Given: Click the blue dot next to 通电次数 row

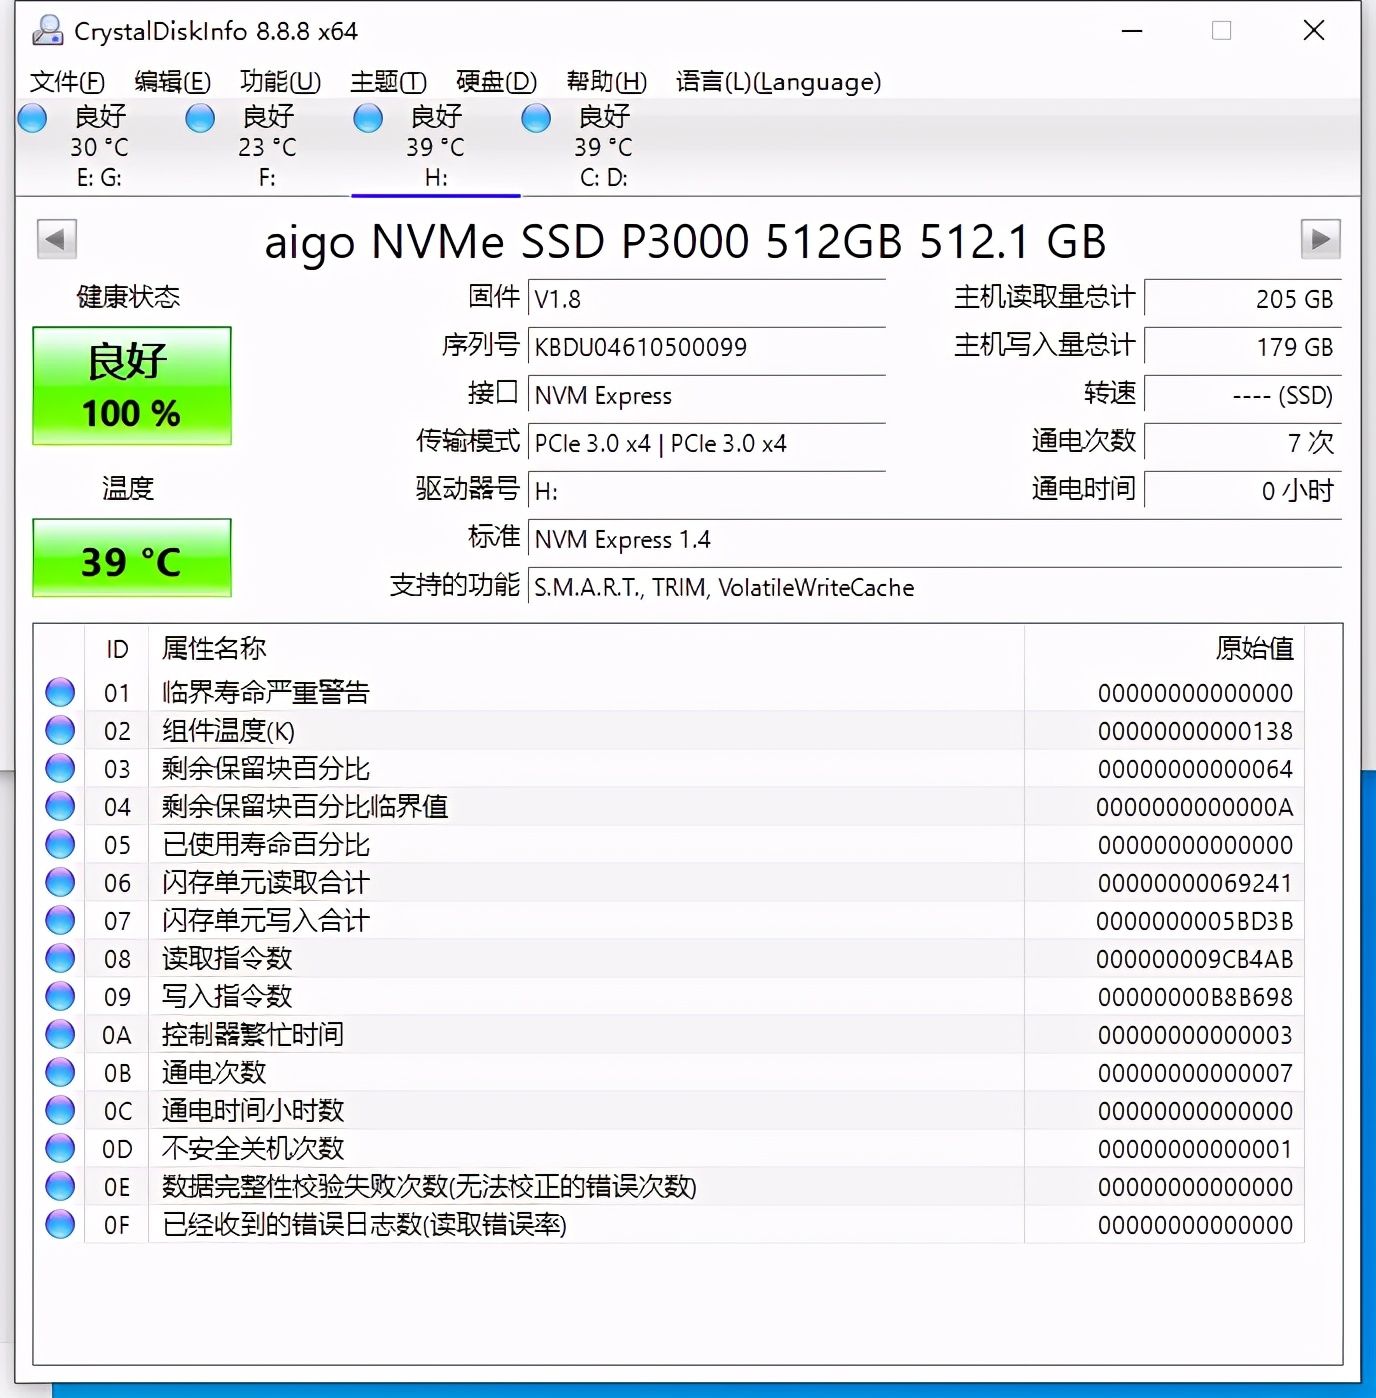Looking at the screenshot, I should 59,1072.
